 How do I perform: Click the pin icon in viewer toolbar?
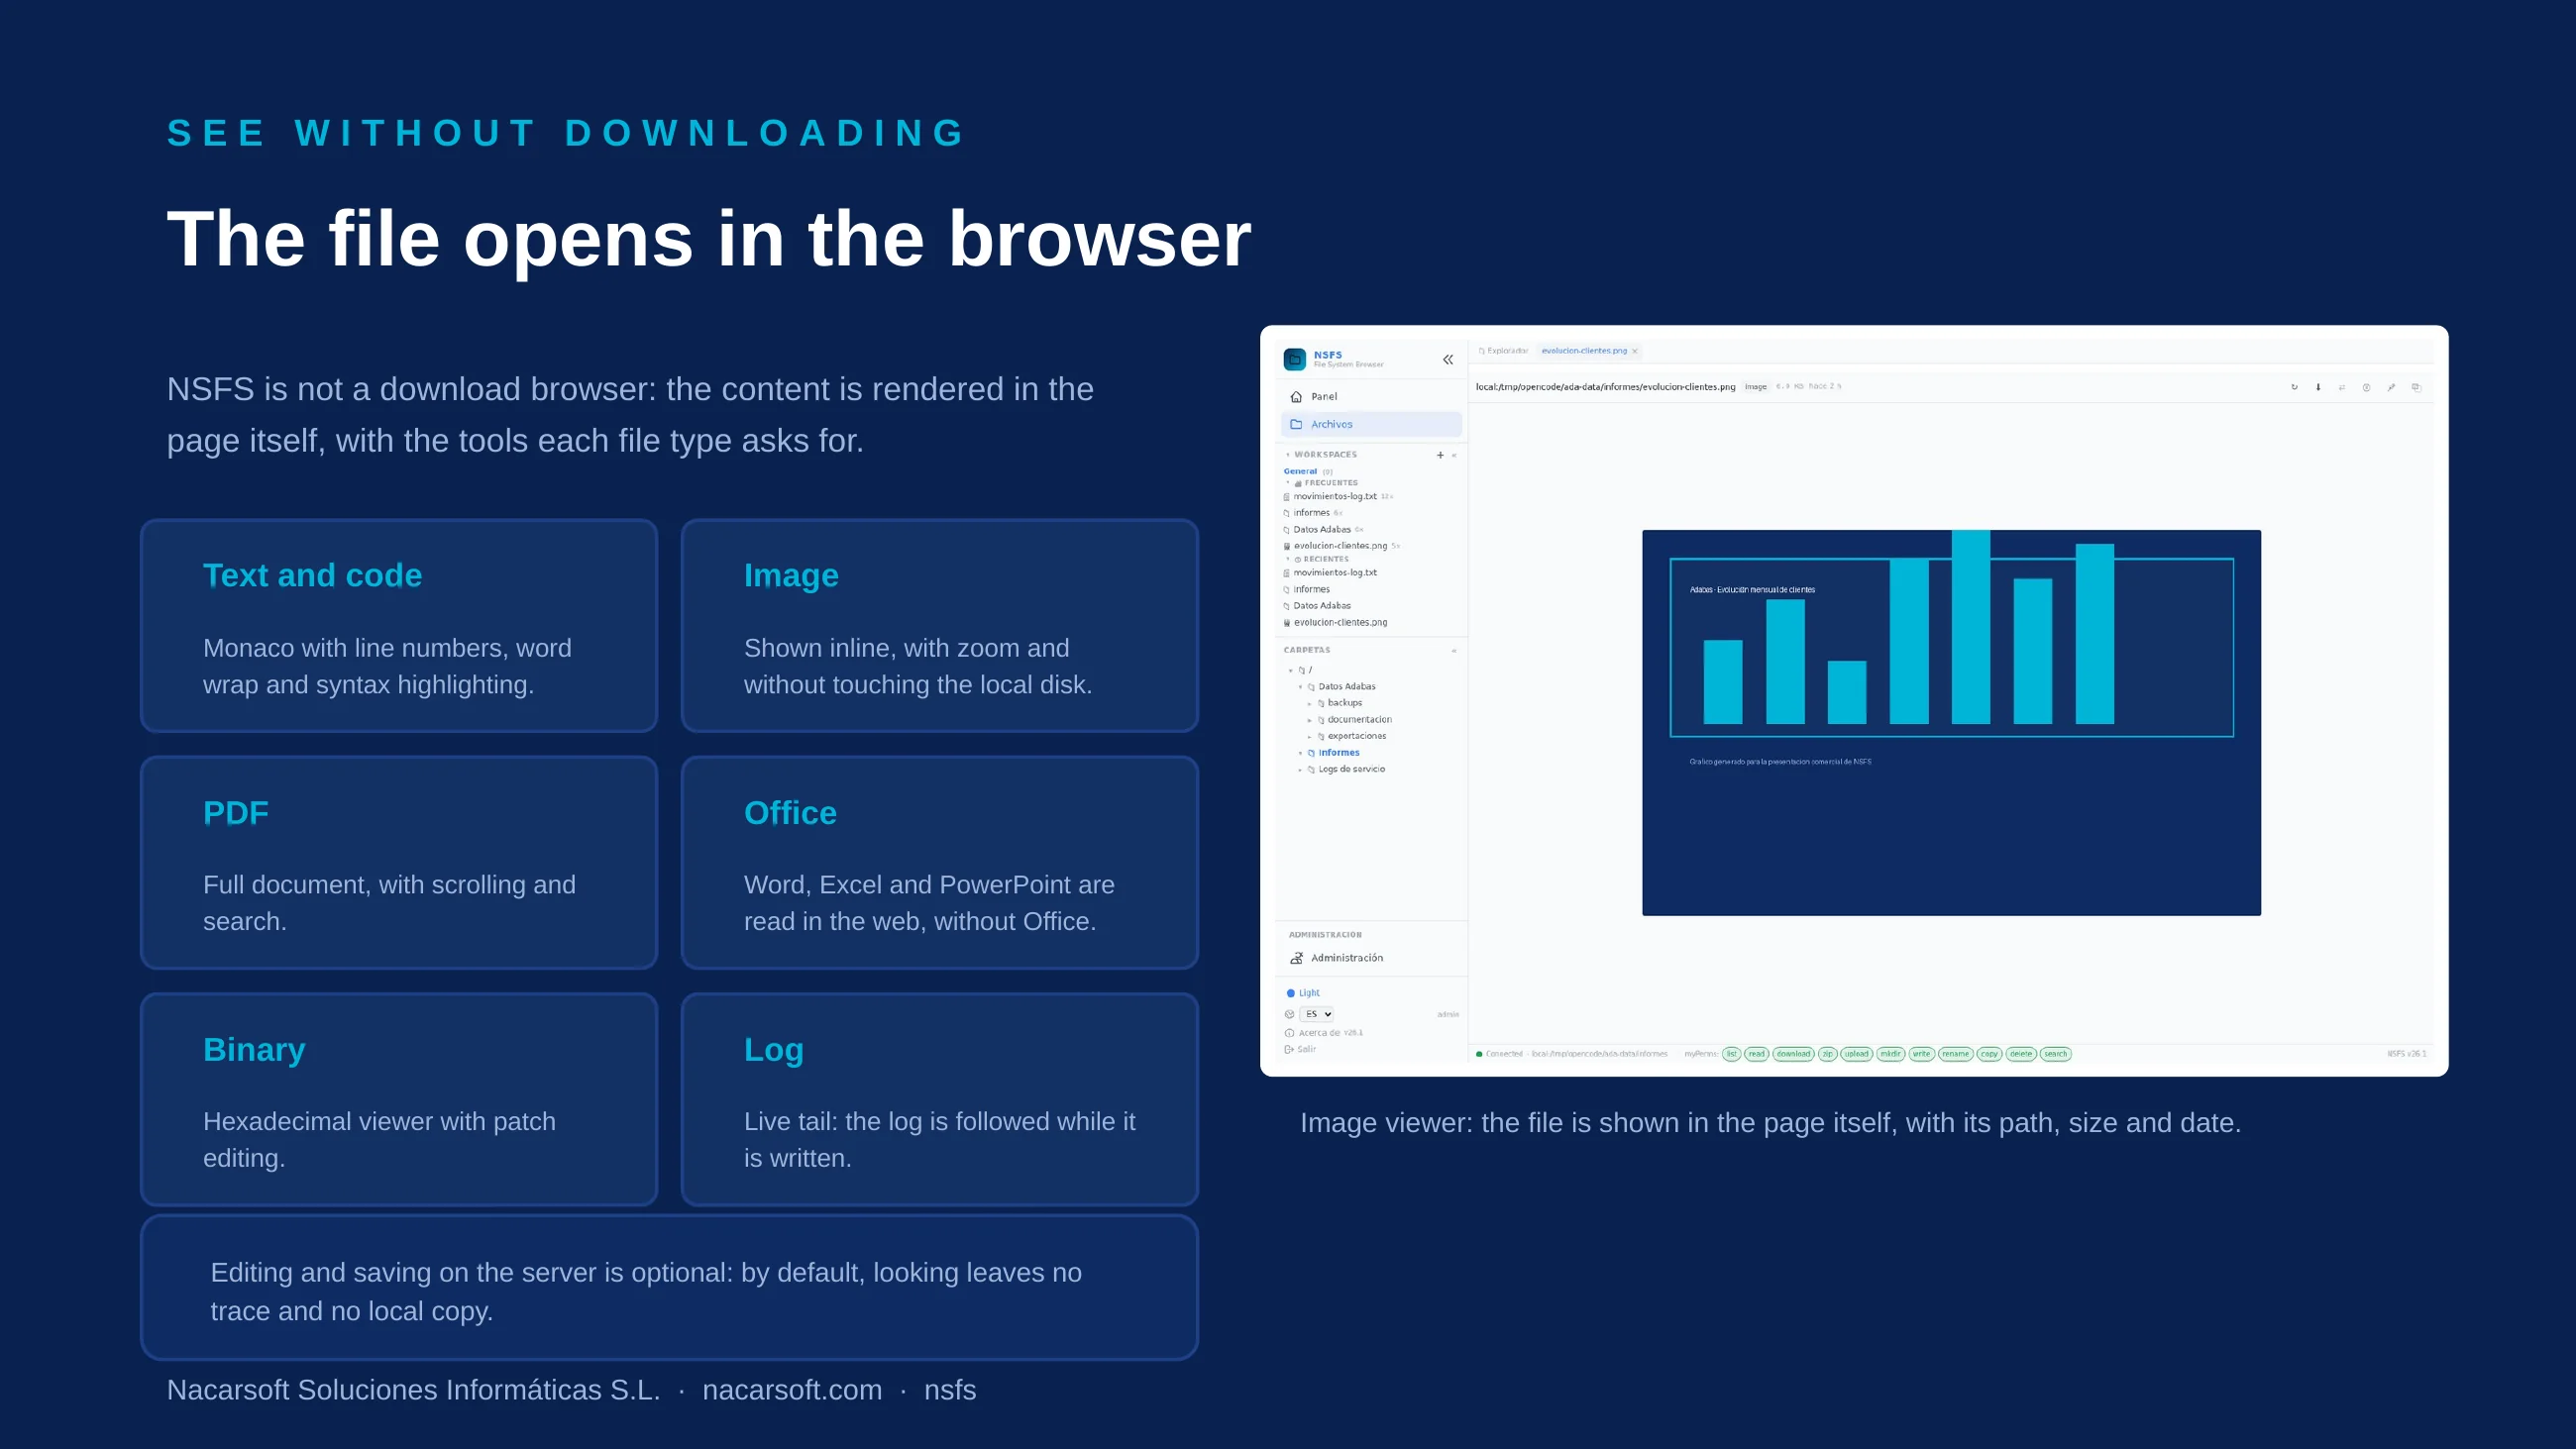tap(2391, 387)
